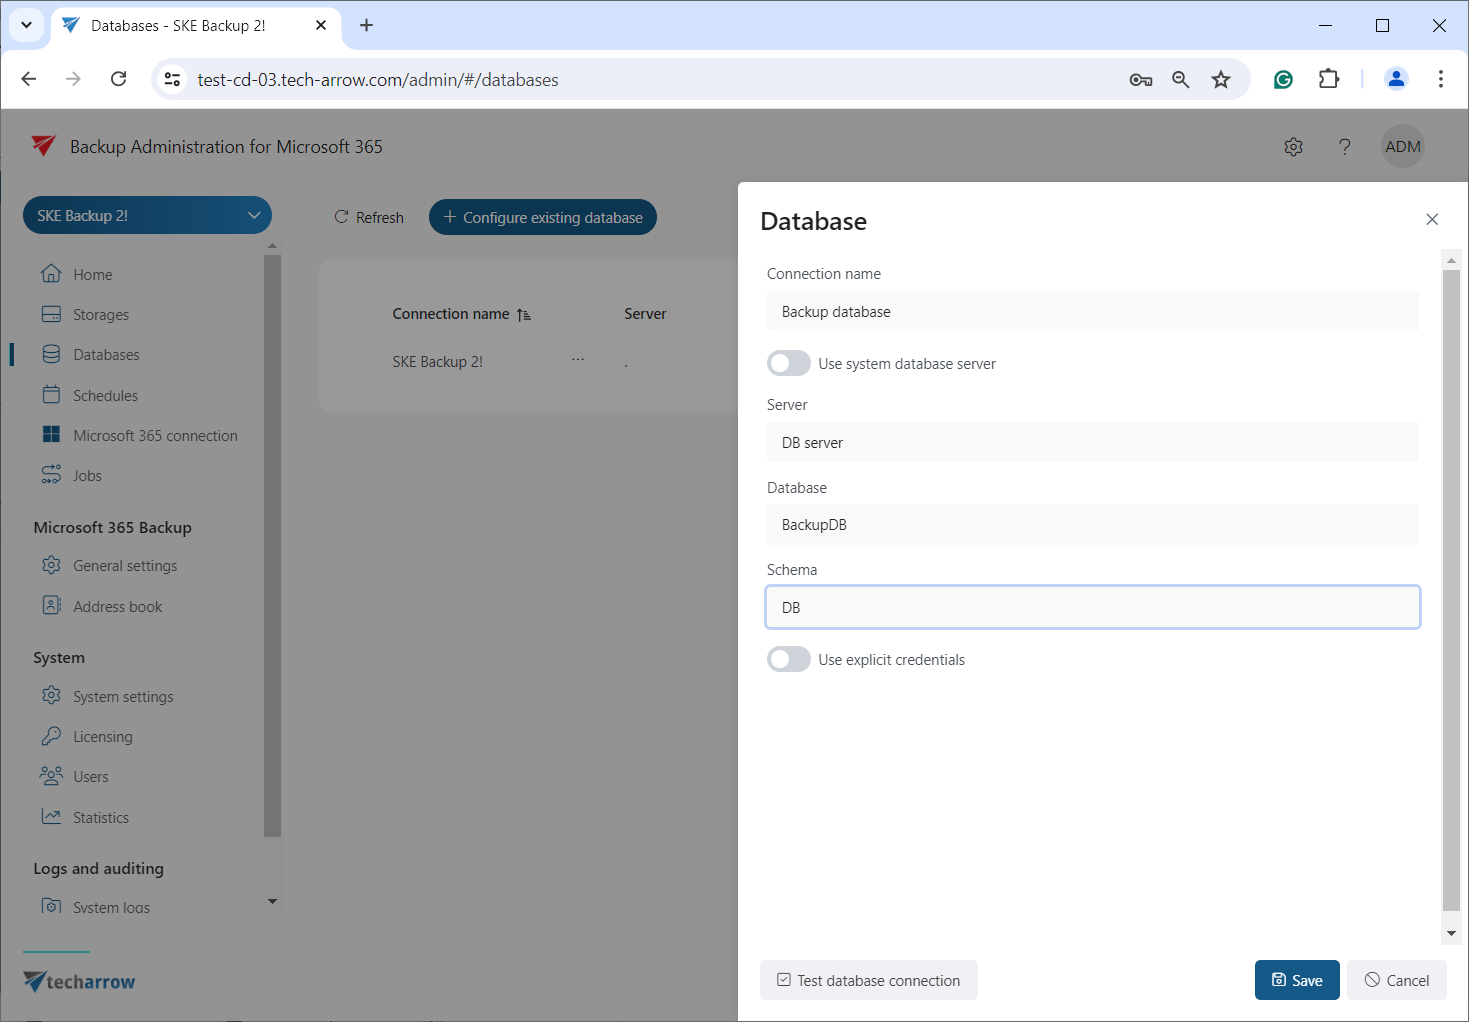The width and height of the screenshot is (1469, 1022).
Task: Turn on Use explicit credentials toggle
Action: tap(788, 659)
